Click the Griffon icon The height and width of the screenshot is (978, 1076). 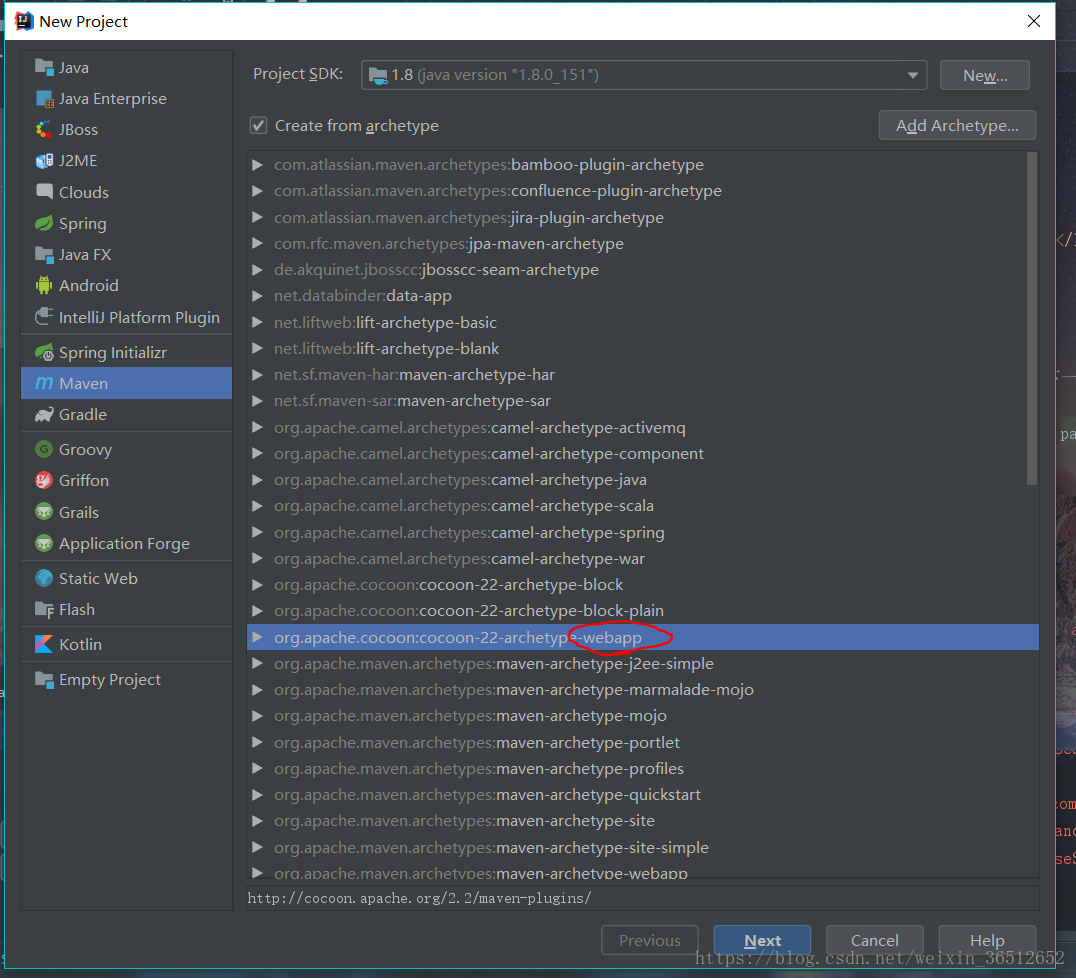(x=44, y=480)
